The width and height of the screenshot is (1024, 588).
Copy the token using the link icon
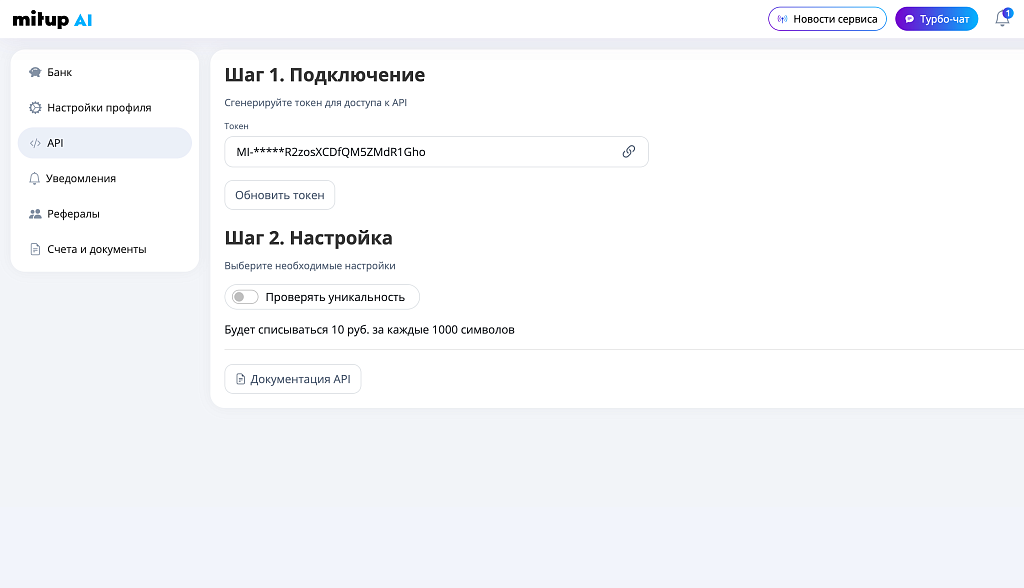(629, 152)
